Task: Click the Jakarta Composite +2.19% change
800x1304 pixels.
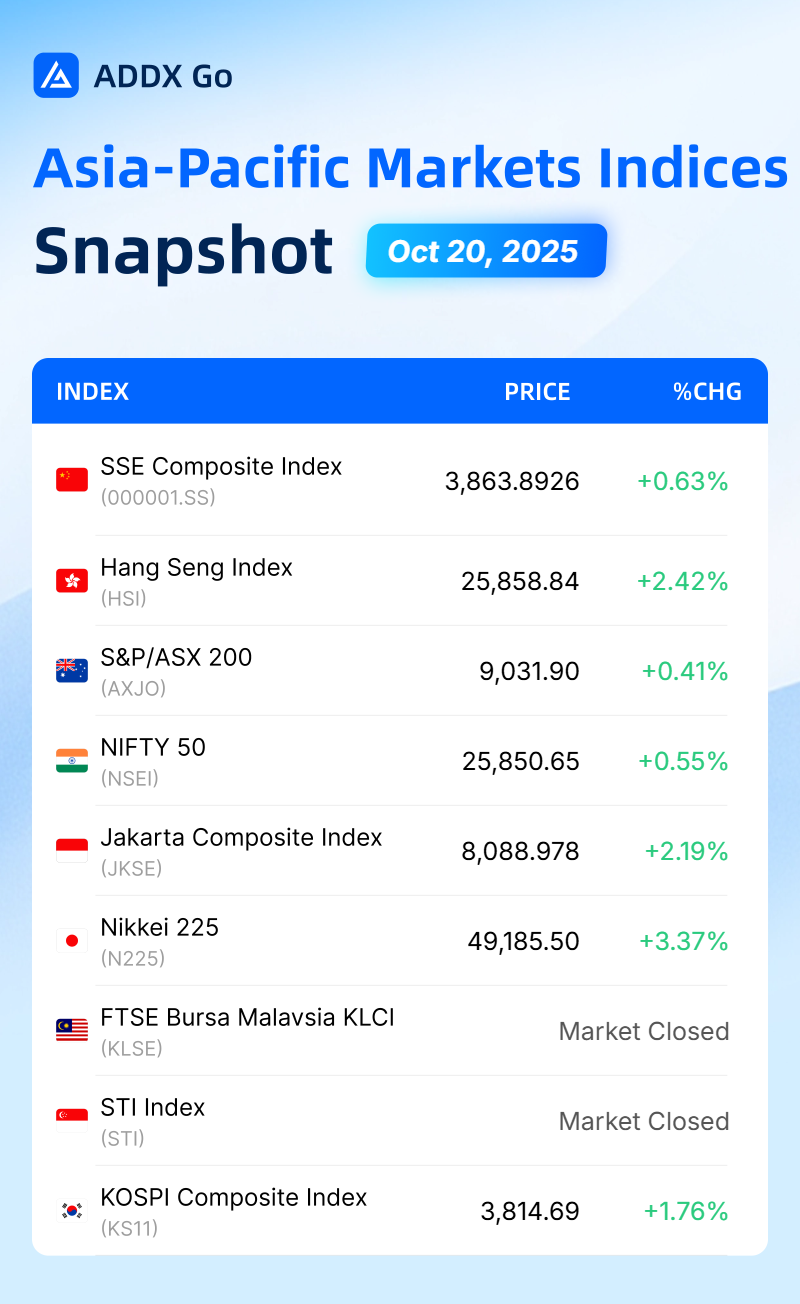Action: click(686, 851)
